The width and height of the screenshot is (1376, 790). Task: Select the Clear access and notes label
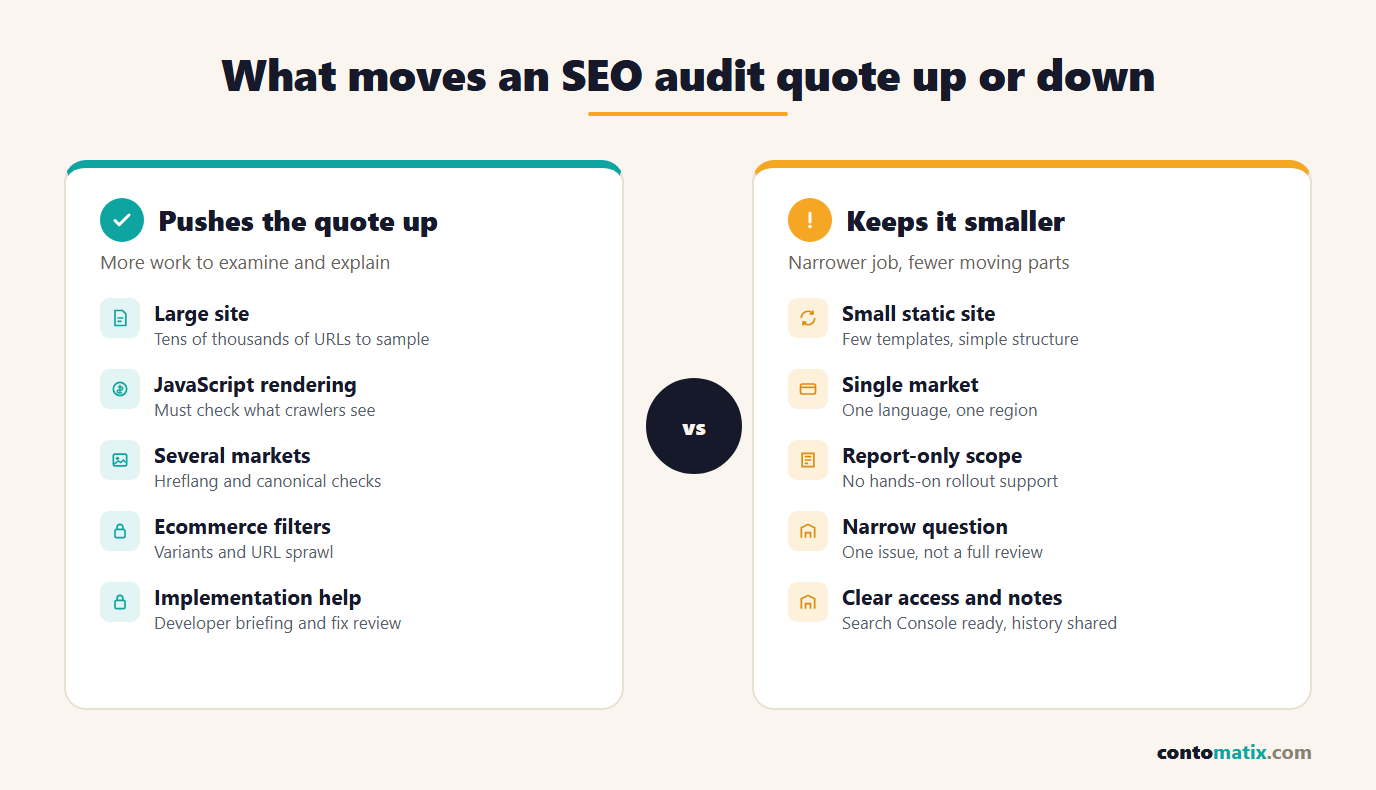click(952, 598)
